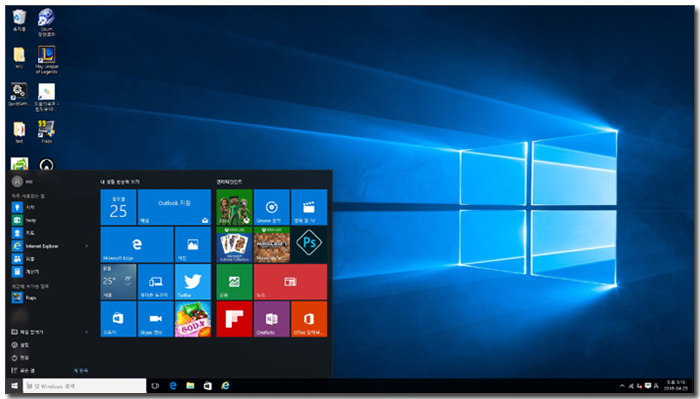700x399 pixels.
Task: Select the League of Legends desktop shortcut
Action: 46,59
